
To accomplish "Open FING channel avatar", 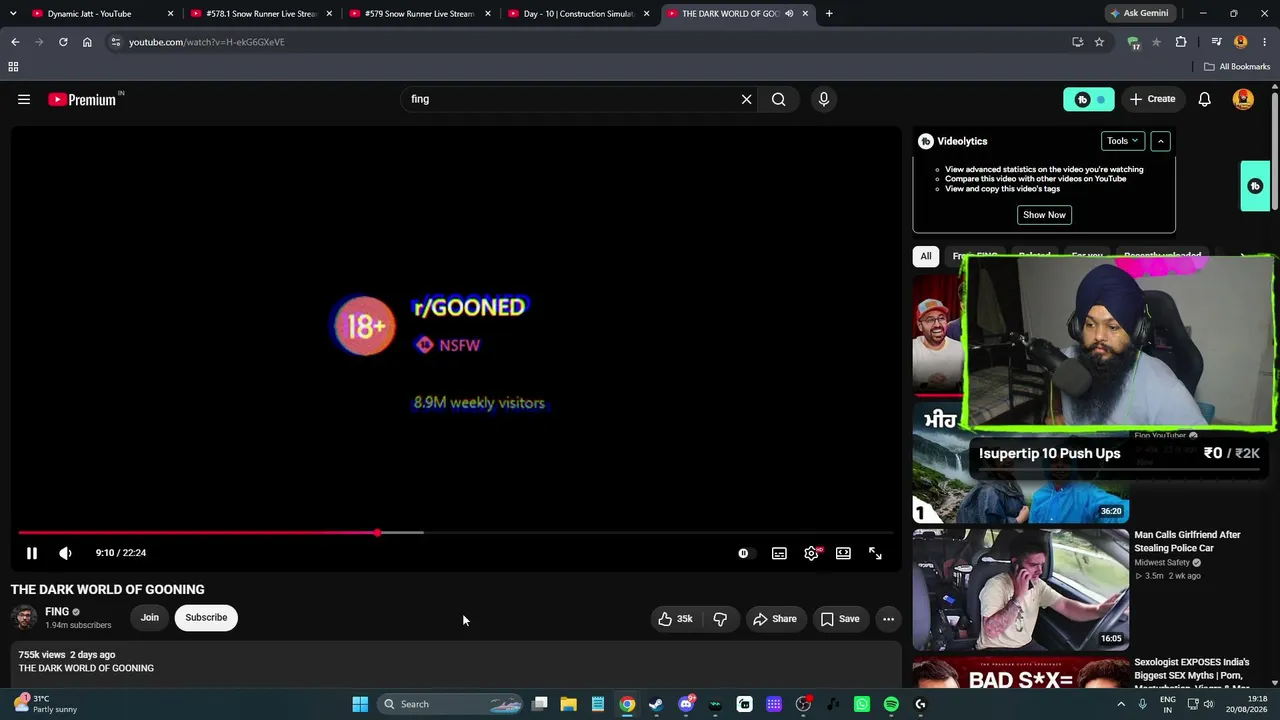I will 24,617.
